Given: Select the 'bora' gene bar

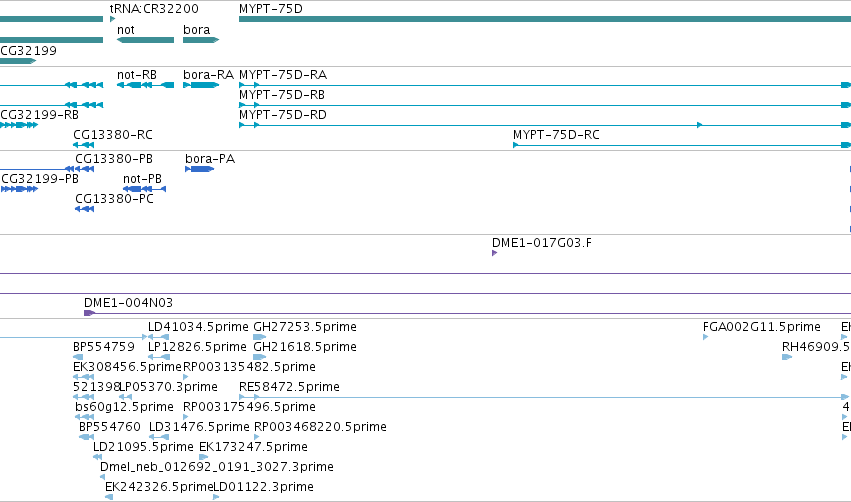Looking at the screenshot, I should pos(201,40).
